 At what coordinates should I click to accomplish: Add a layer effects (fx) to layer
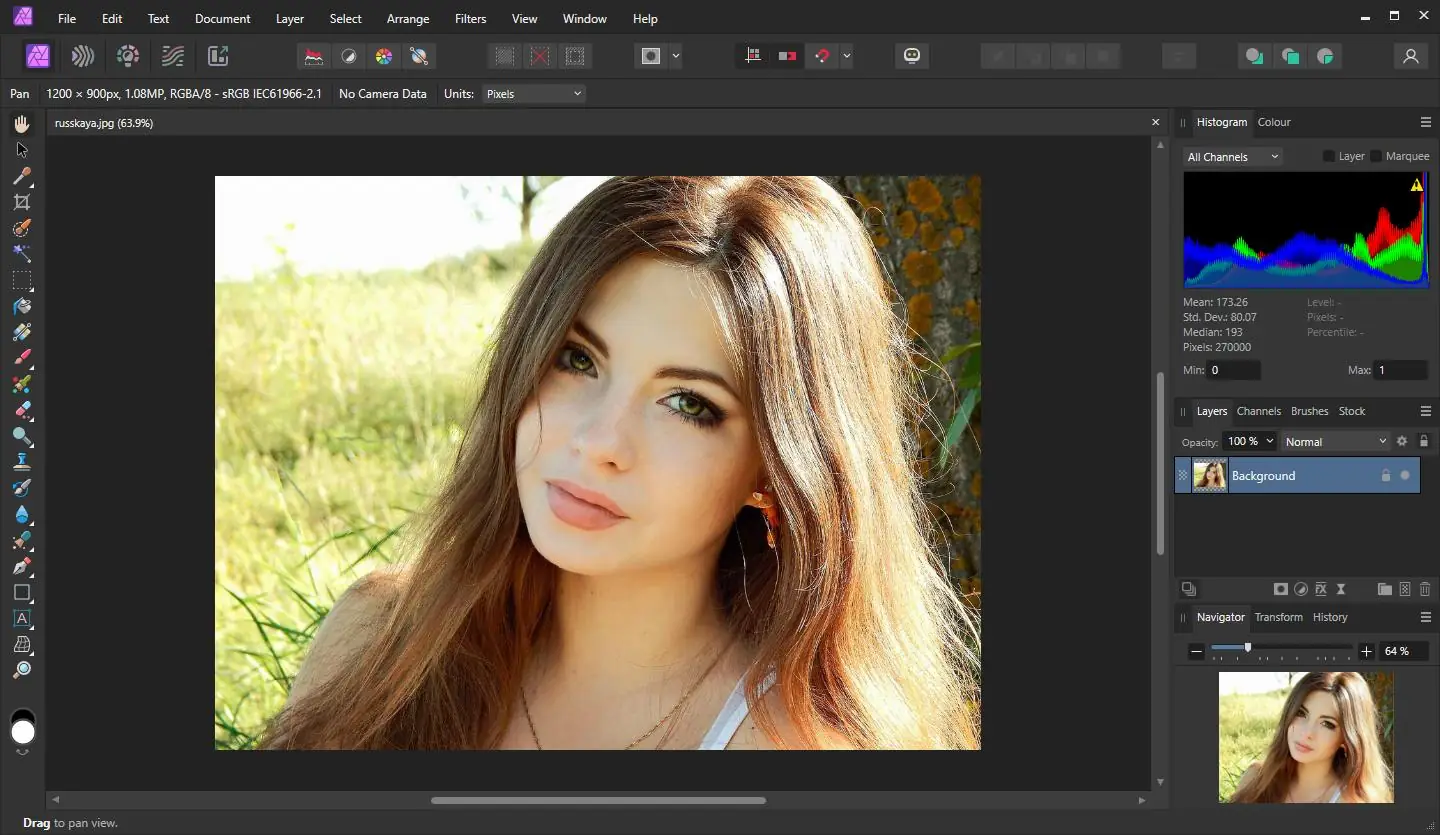1321,589
